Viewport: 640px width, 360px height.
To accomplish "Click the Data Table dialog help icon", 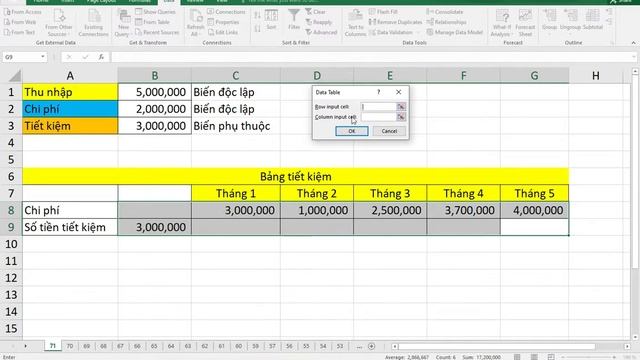I will 378,92.
